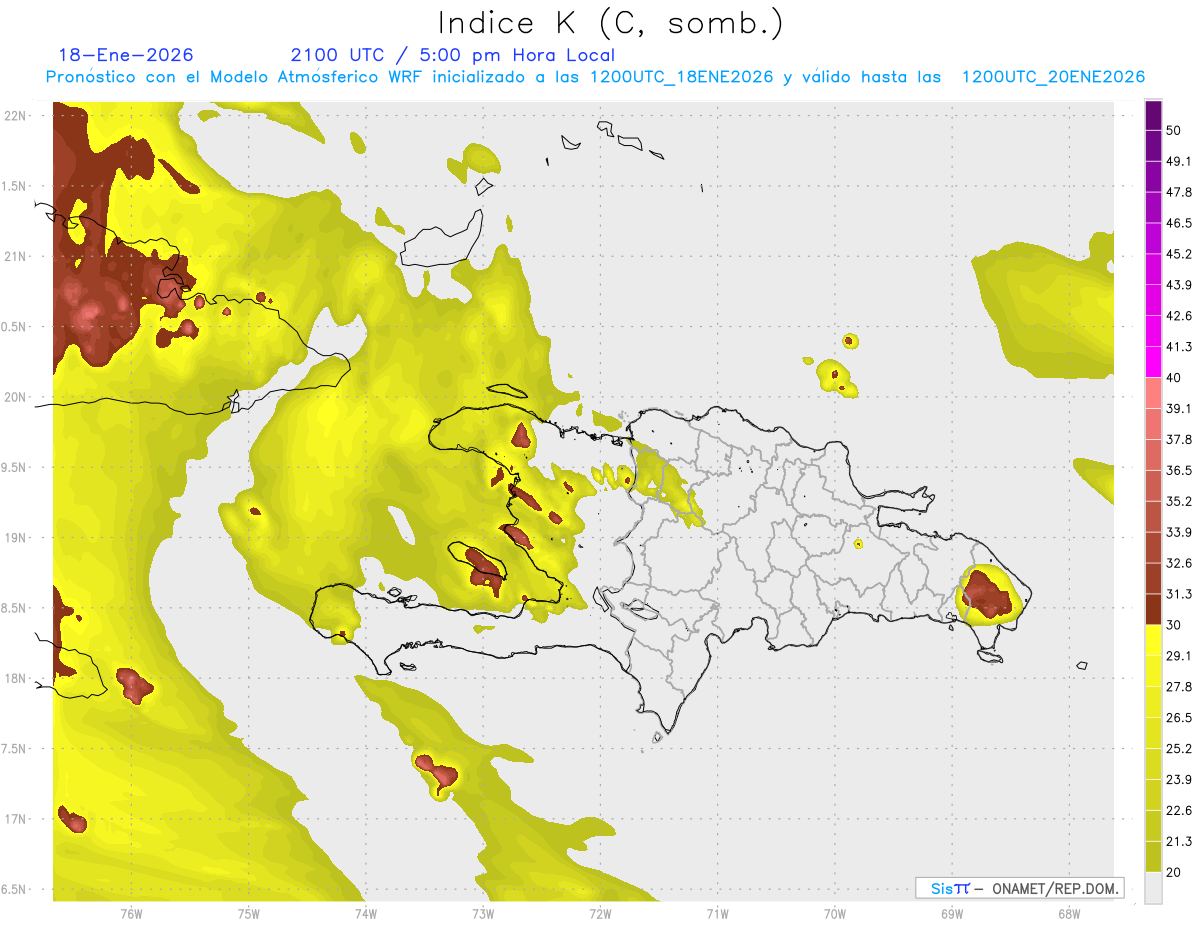This screenshot has height=927, width=1200.
Task: Click the color scale value 30
Action: coord(1174,625)
